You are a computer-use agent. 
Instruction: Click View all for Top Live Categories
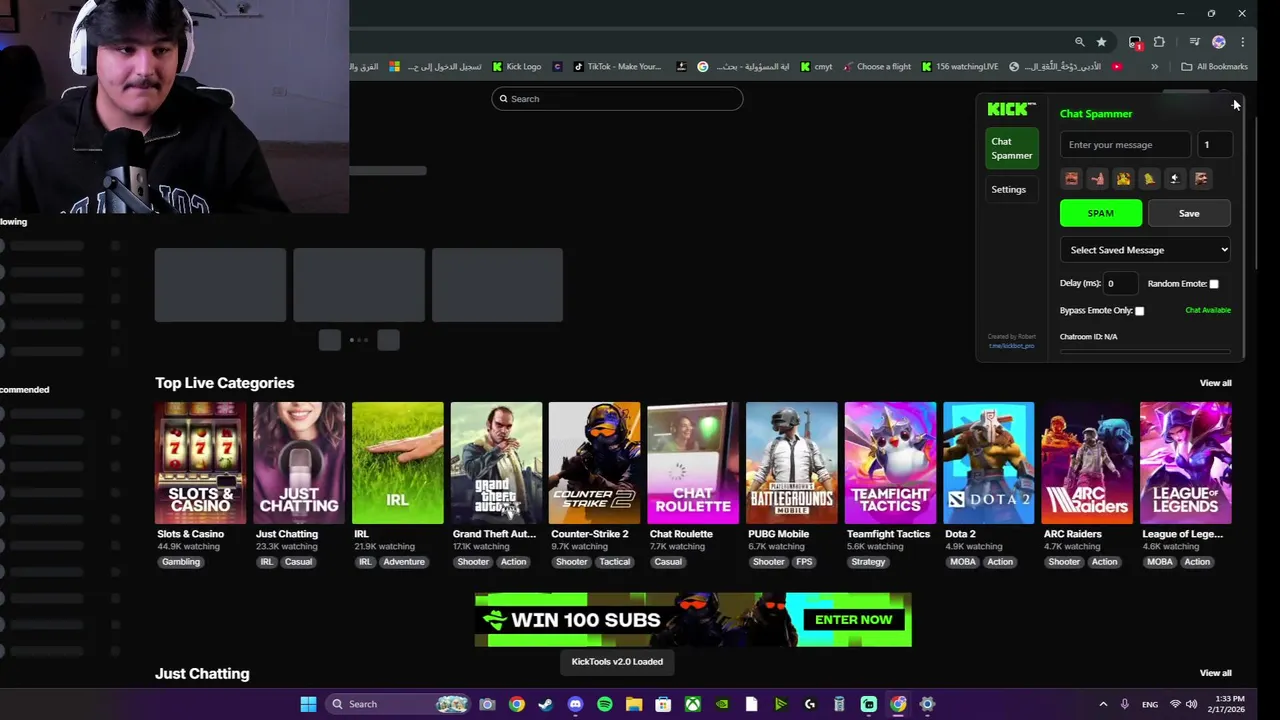[1215, 383]
